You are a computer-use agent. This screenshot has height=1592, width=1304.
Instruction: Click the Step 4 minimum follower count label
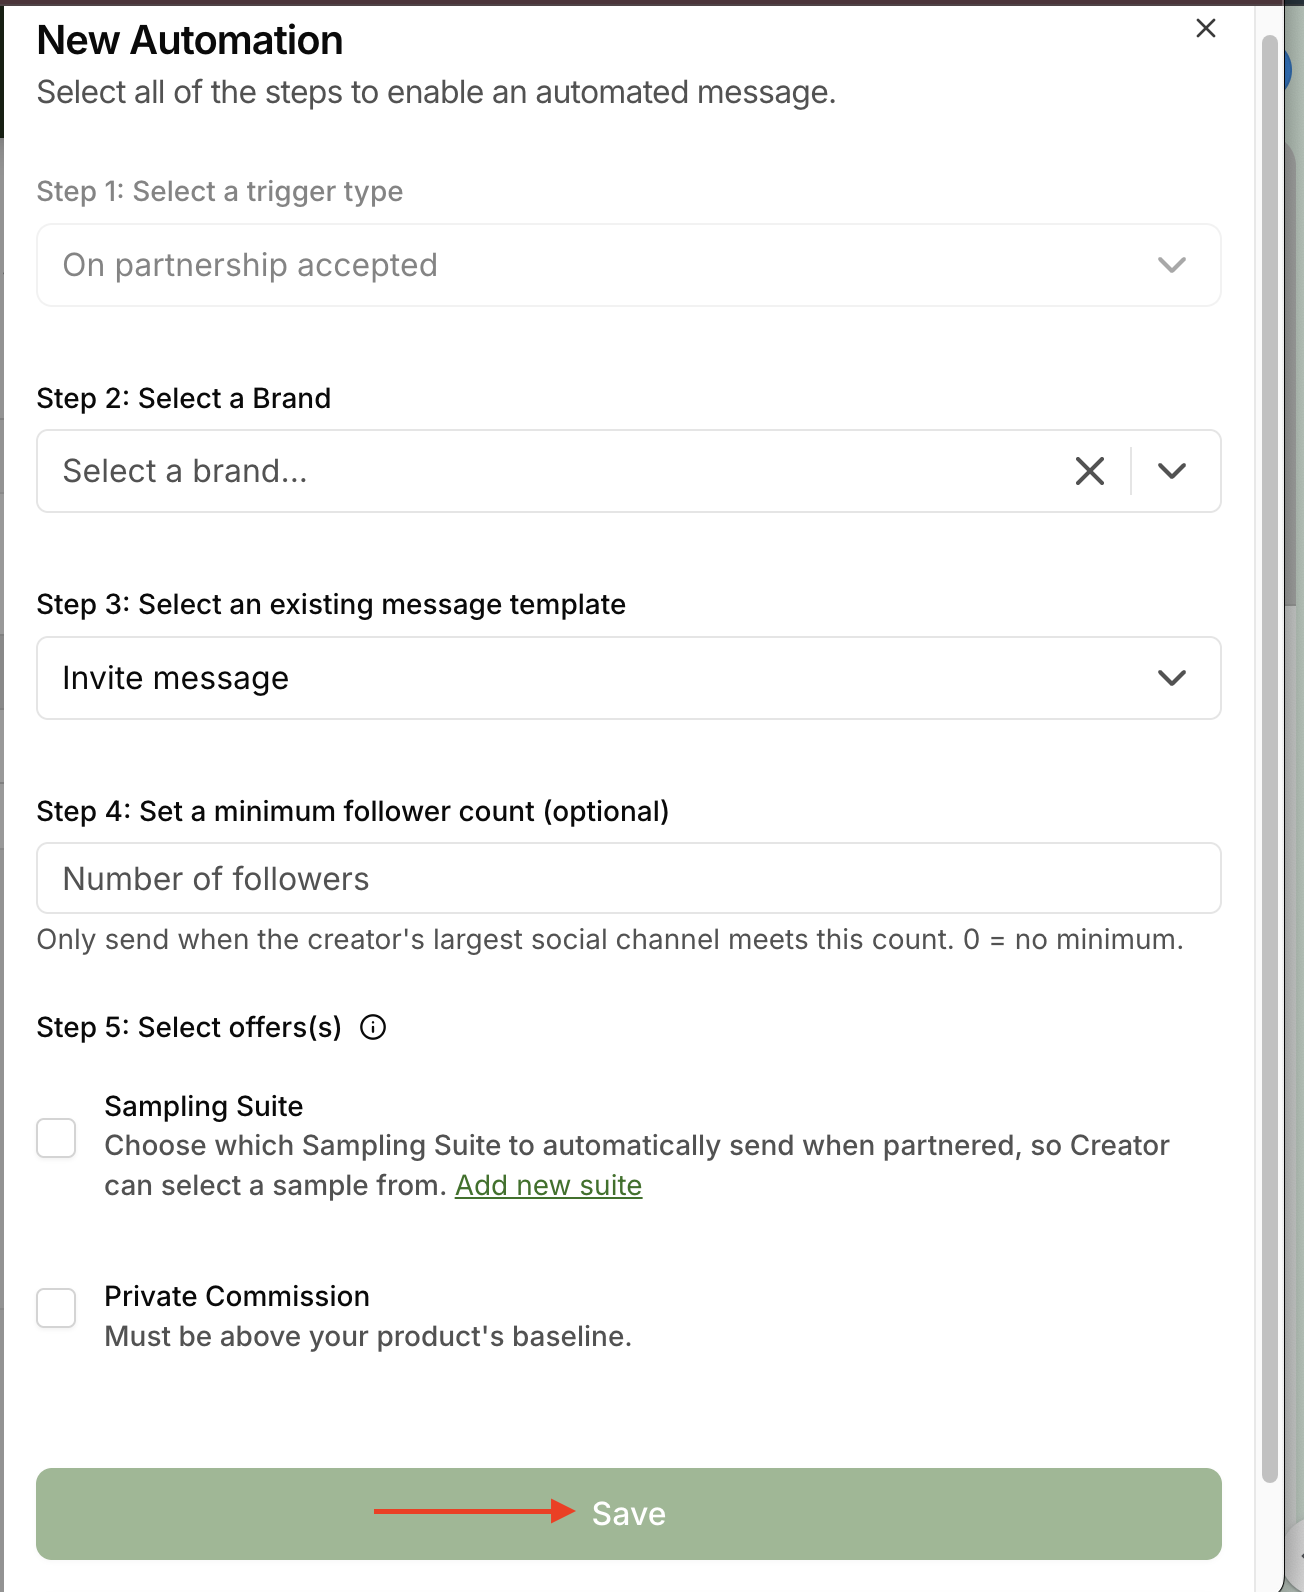tap(353, 811)
